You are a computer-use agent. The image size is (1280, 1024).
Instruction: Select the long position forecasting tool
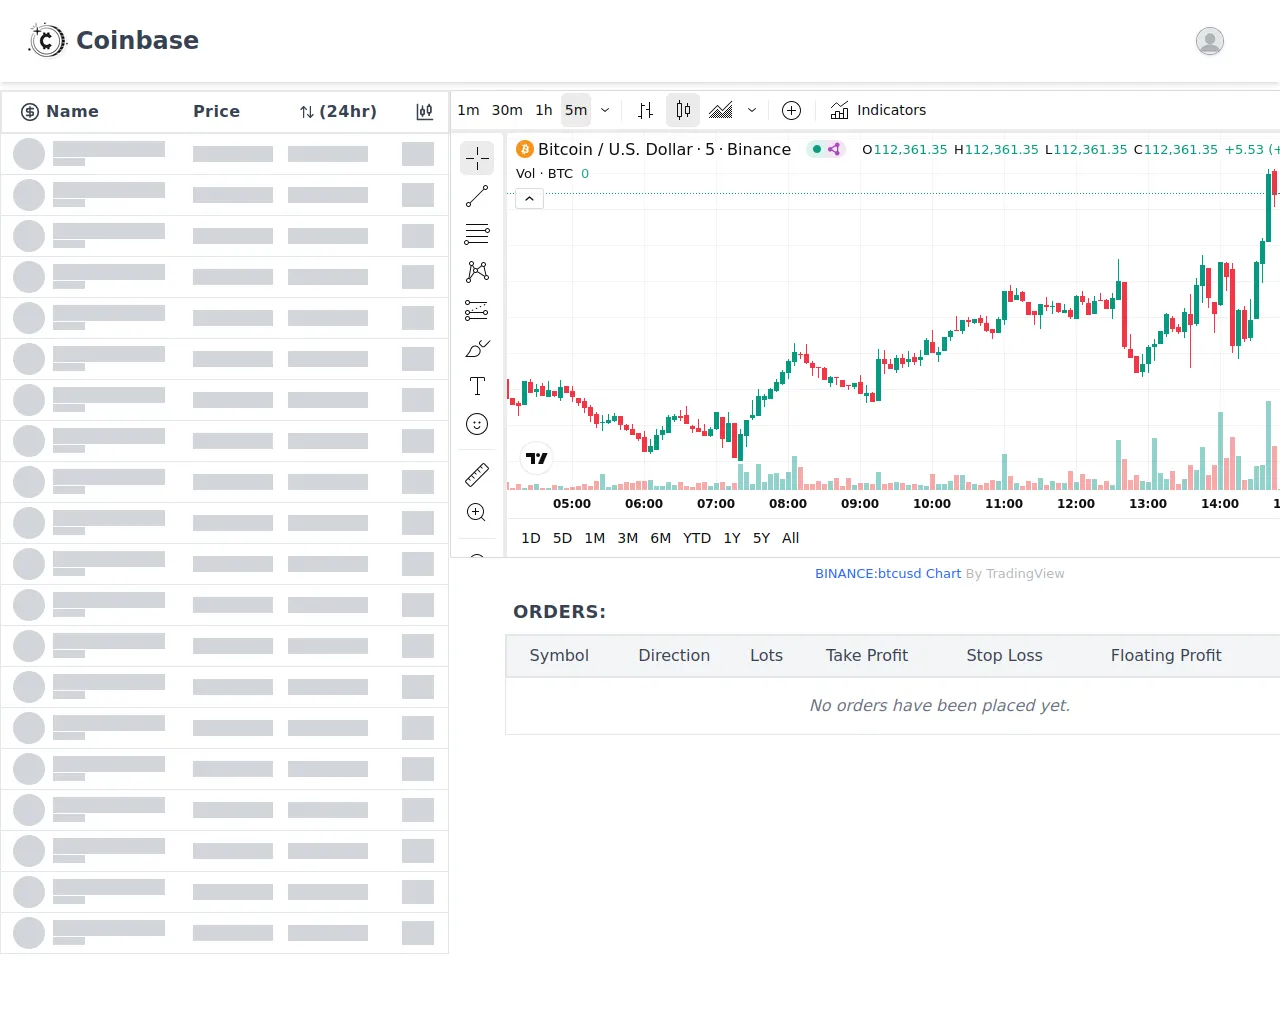coord(477,310)
